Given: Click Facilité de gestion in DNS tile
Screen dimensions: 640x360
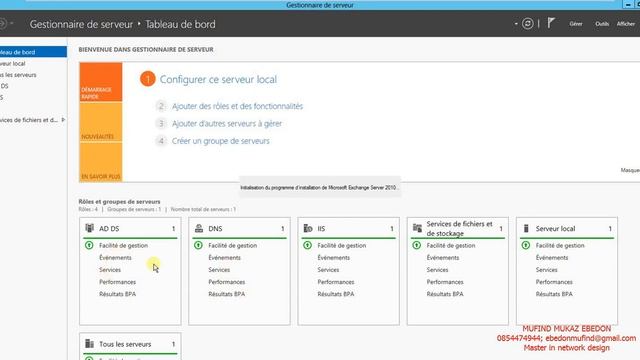Looking at the screenshot, I should click(232, 245).
